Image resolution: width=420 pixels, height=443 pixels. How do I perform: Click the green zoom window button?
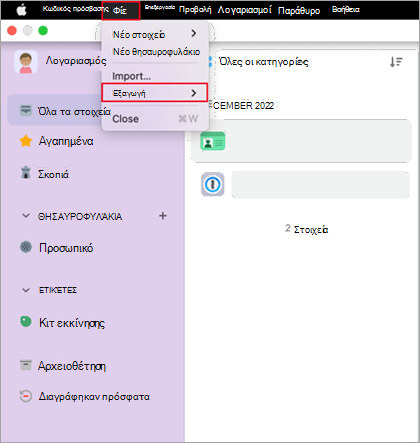43,31
